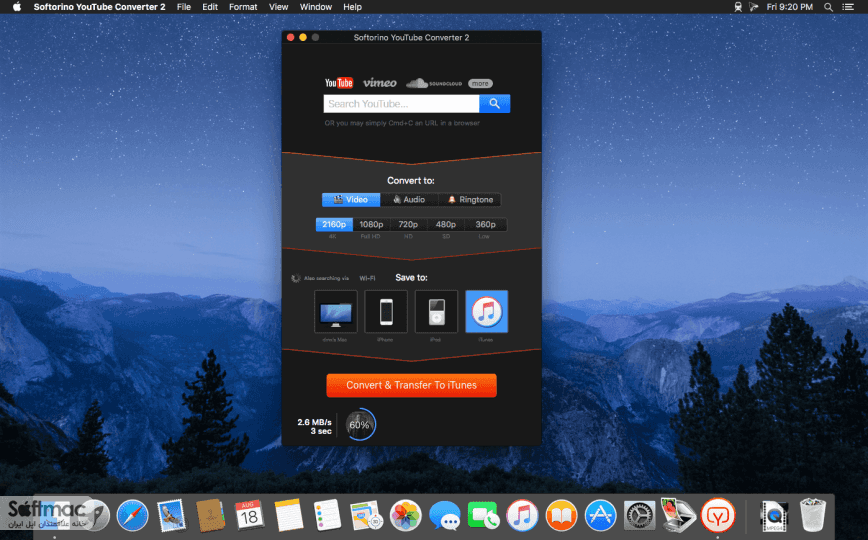Open the MPEG4 file in the Dock
868x540 pixels.
(x=773, y=516)
